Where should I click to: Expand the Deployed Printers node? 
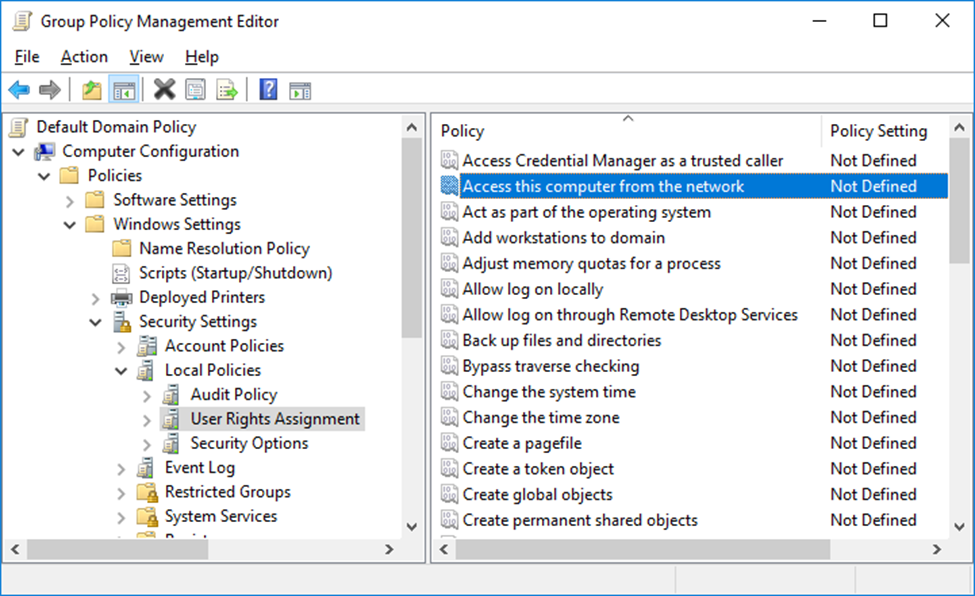coord(95,299)
